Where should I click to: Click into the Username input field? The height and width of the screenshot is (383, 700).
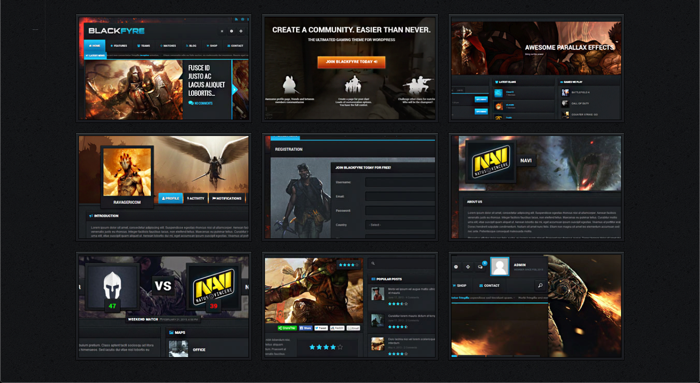400,182
